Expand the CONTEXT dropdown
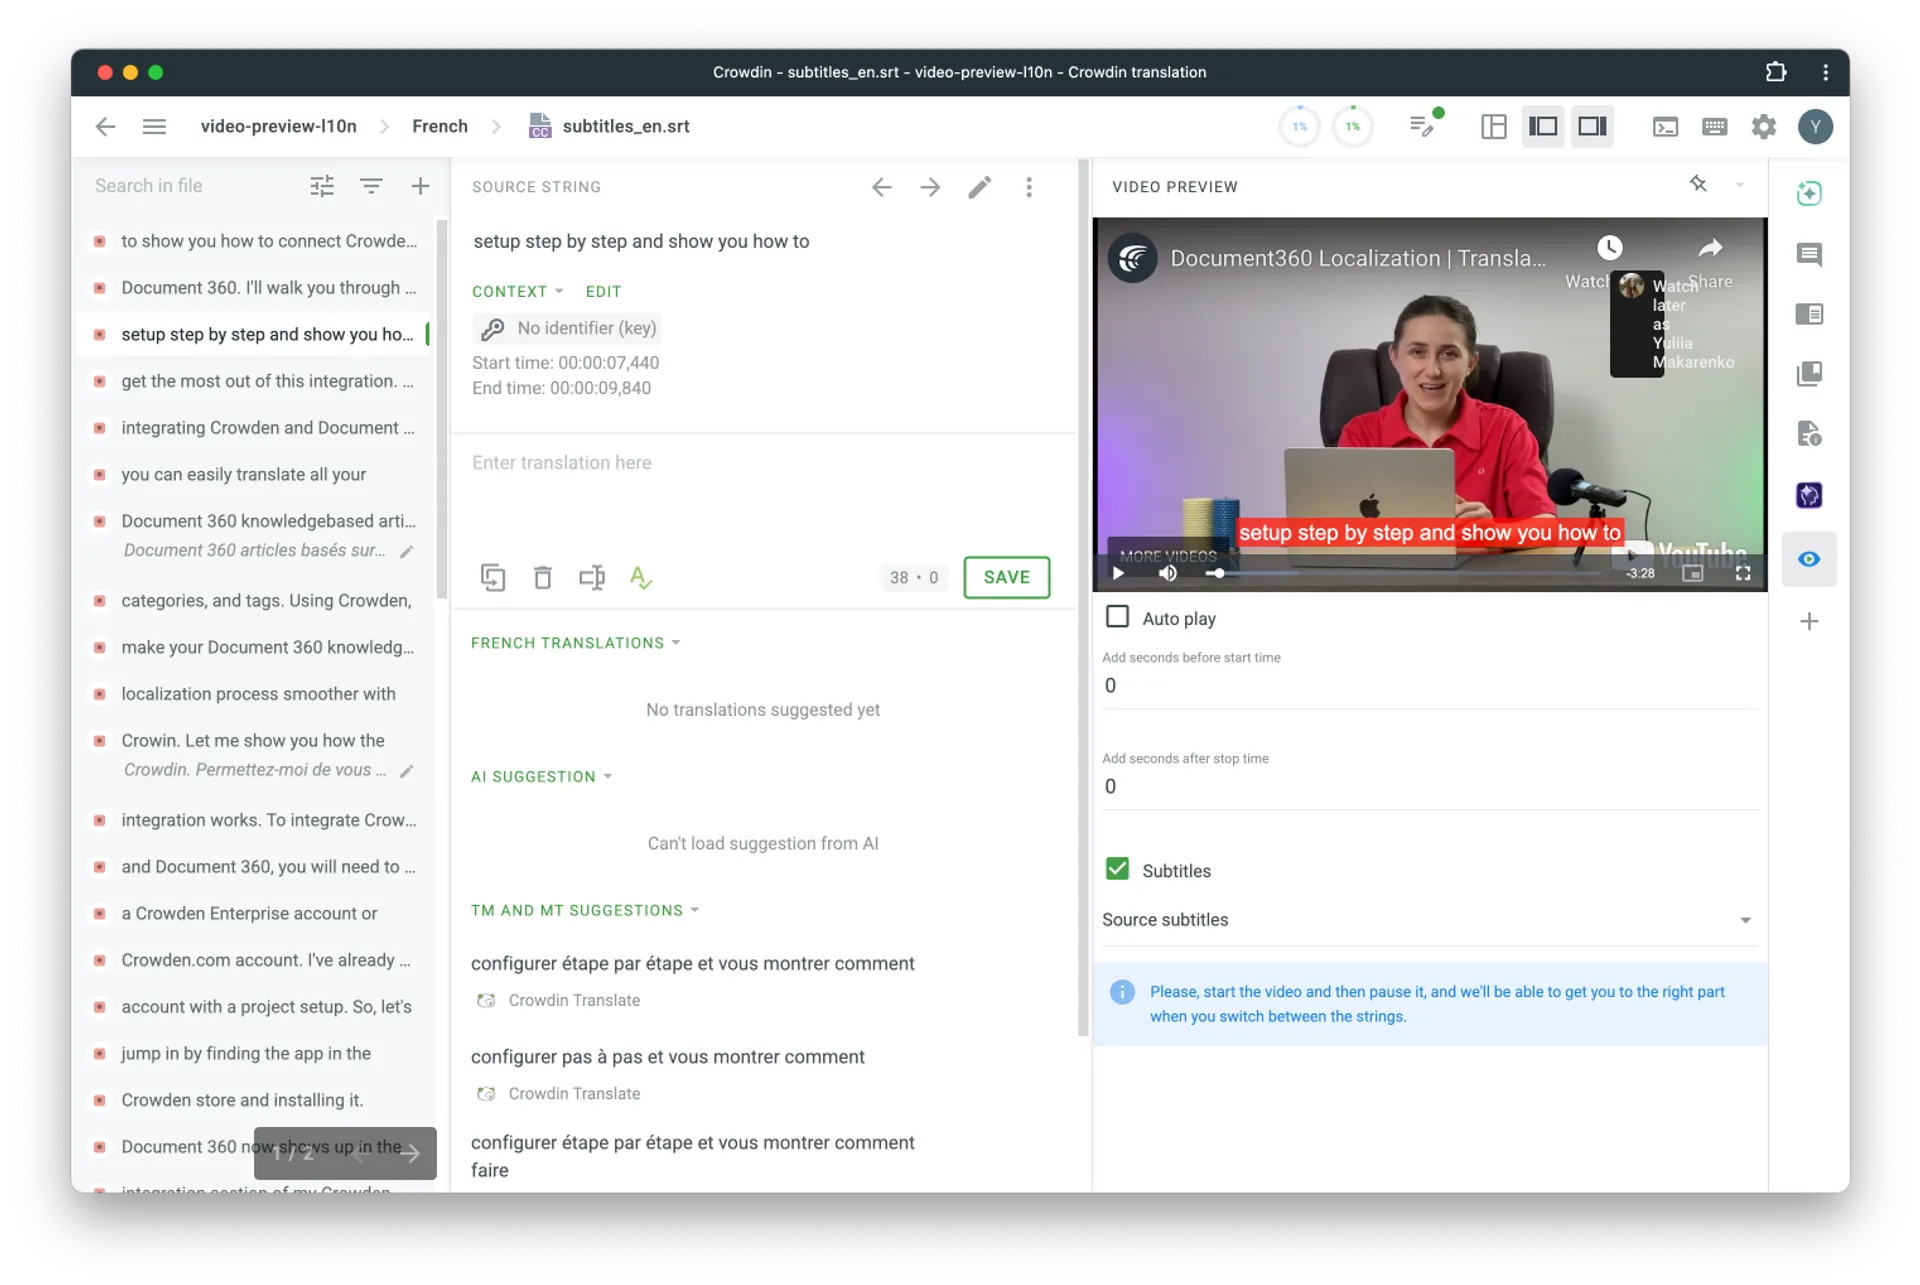 (x=518, y=291)
